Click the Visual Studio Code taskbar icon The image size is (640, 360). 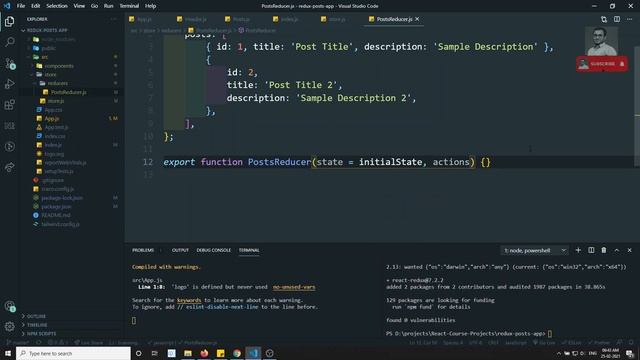(x=253, y=353)
